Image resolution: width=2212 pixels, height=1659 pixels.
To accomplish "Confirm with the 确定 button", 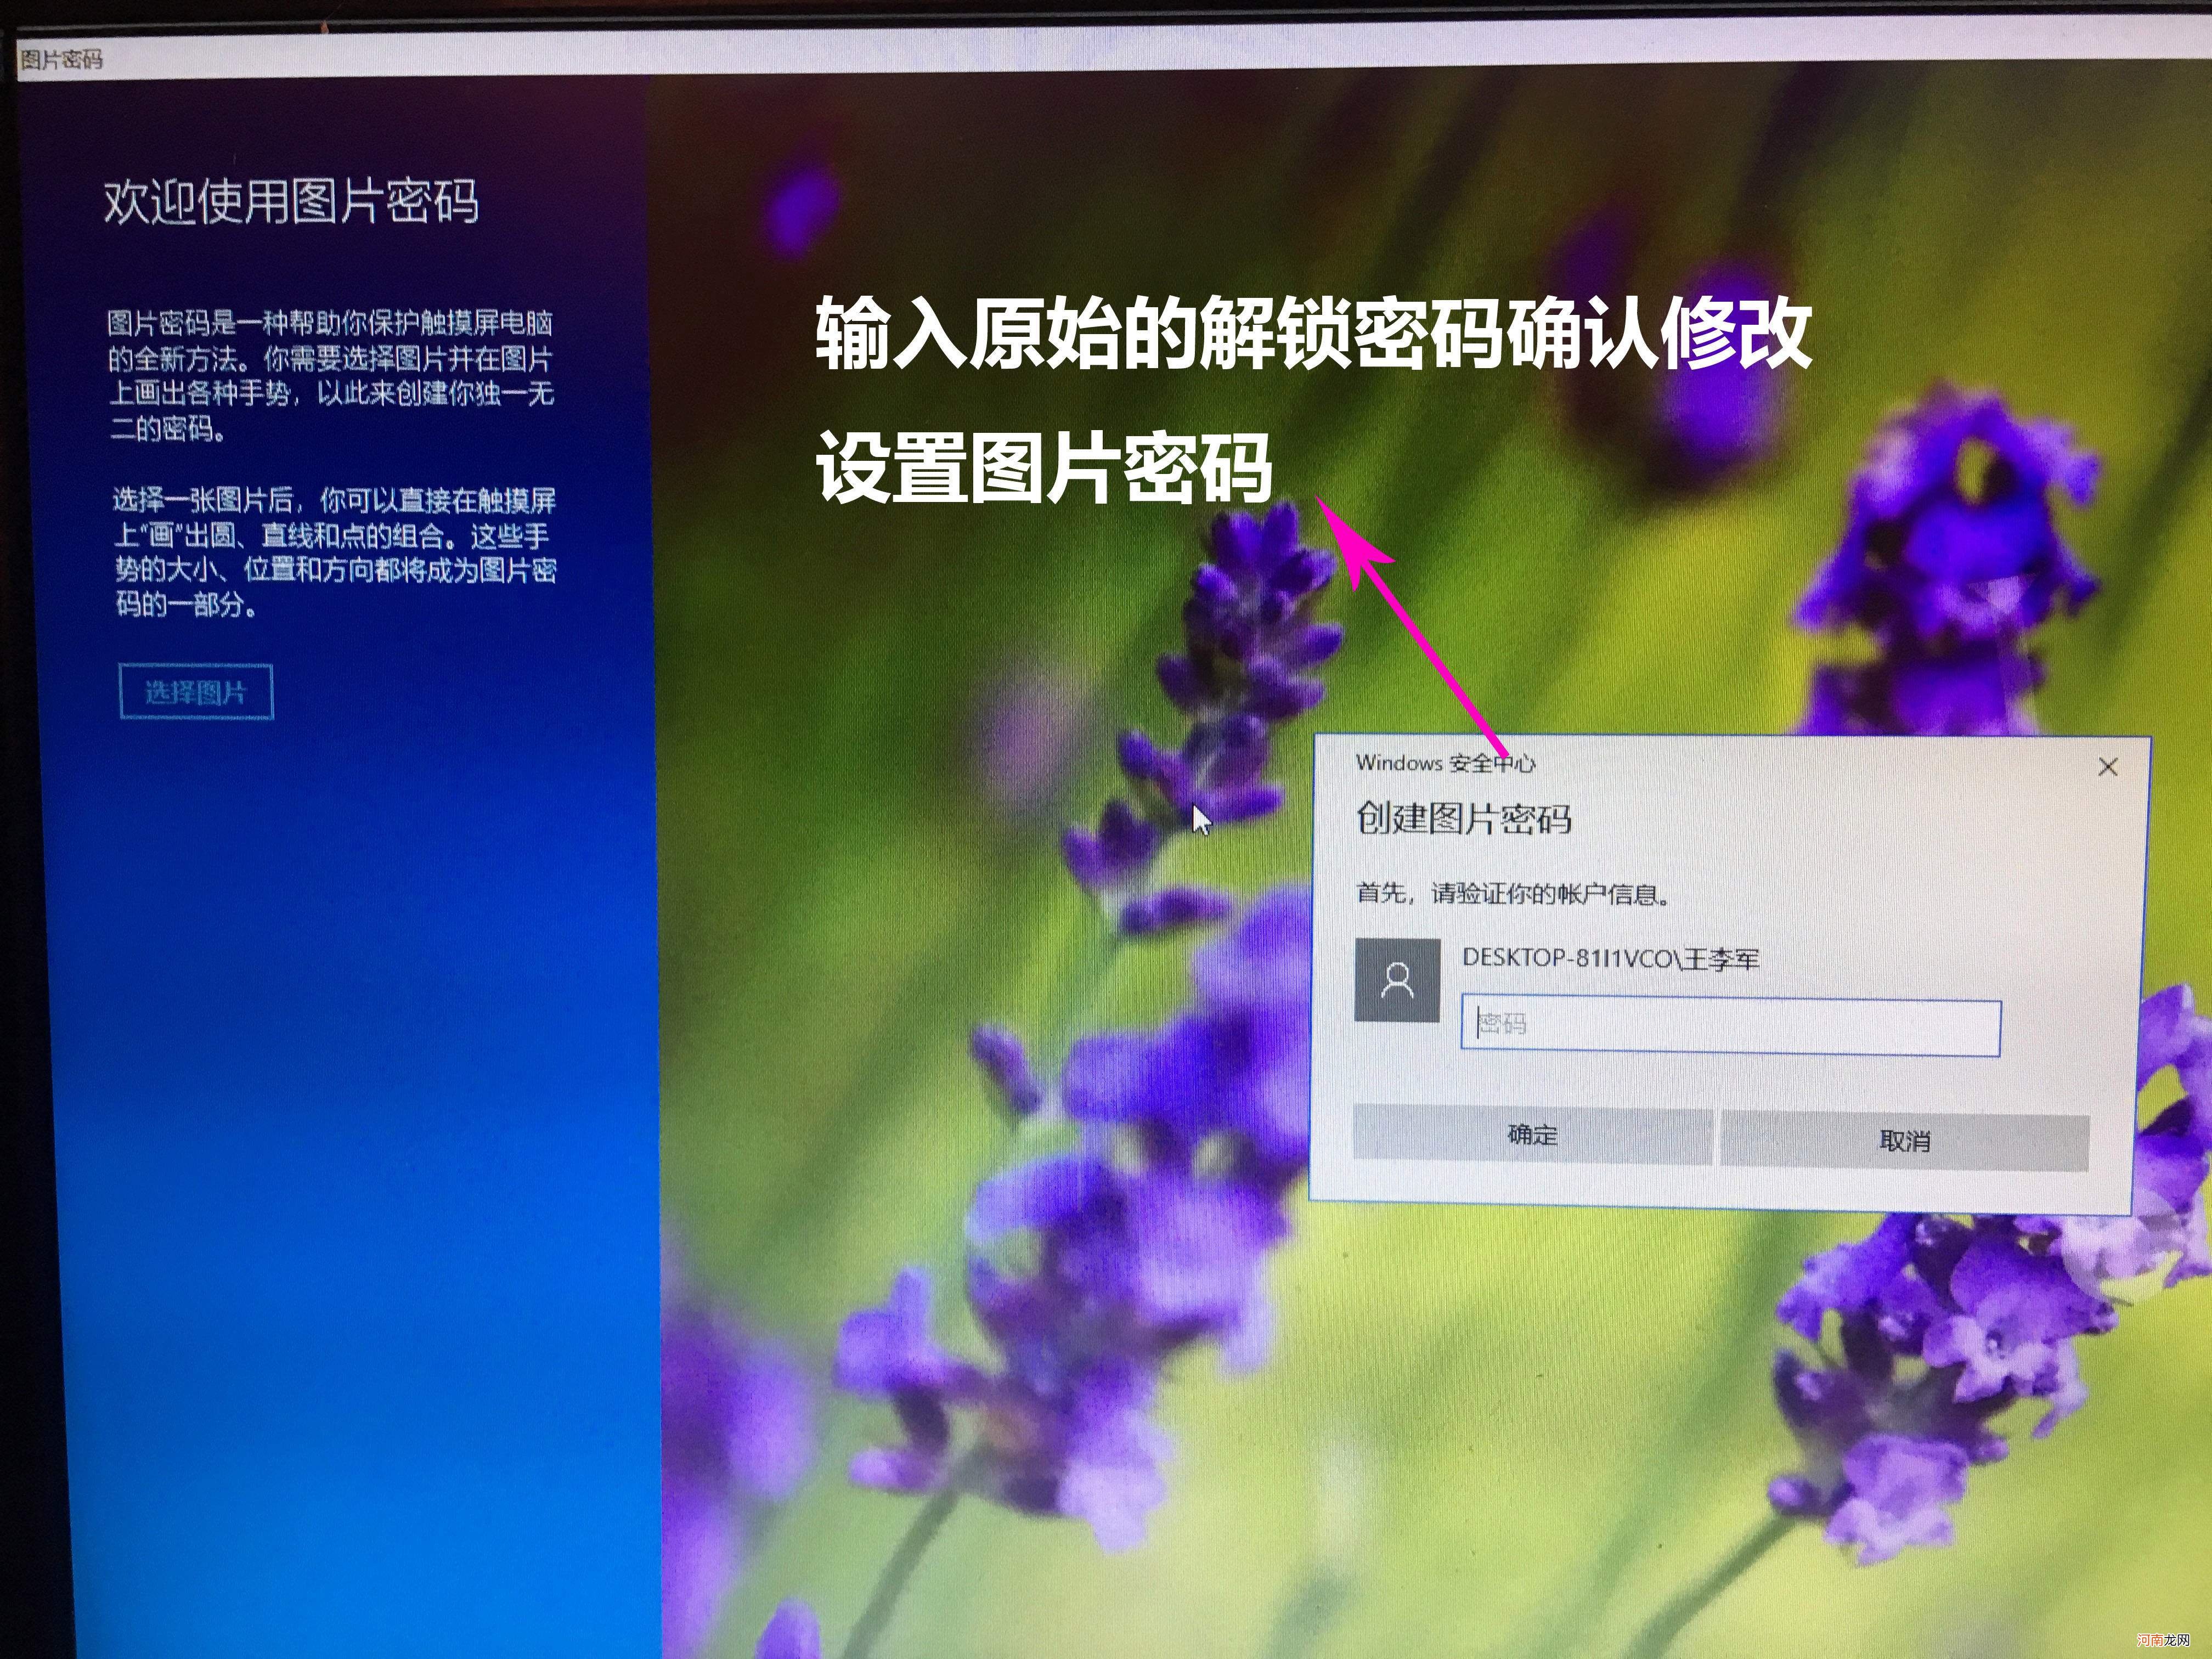I will (x=1533, y=1135).
